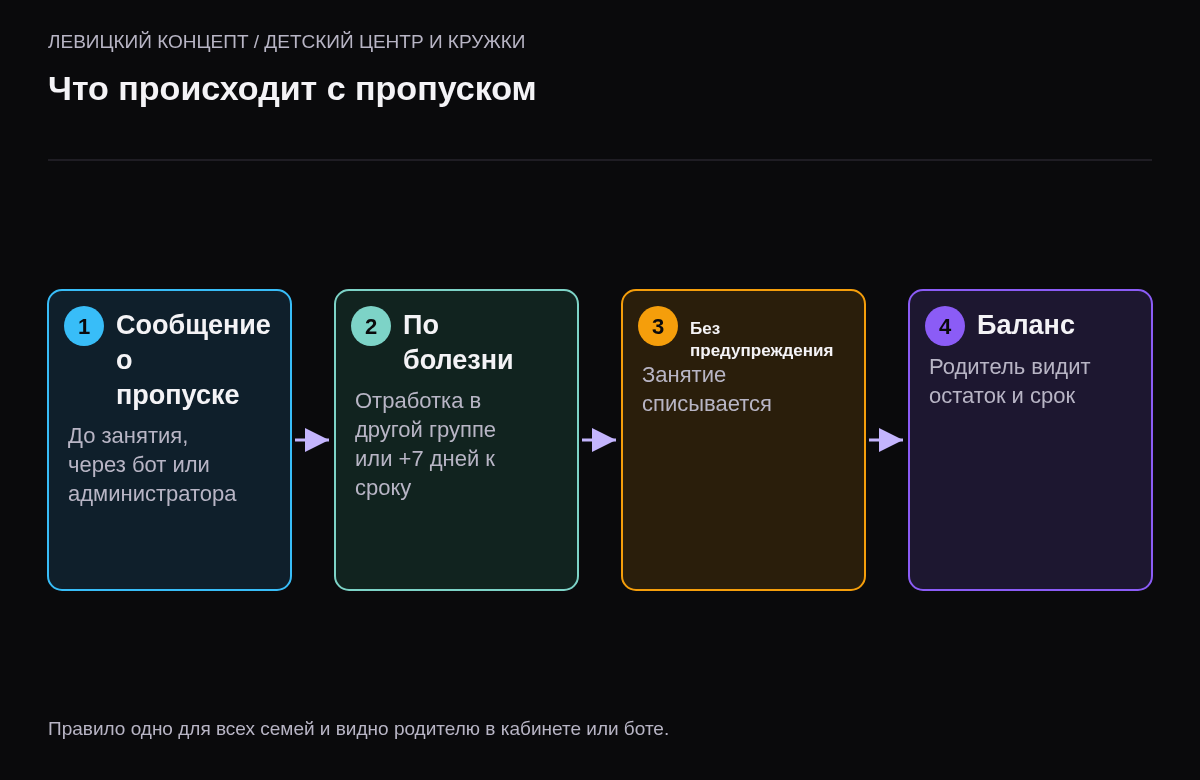Select the 'Баланс' card title

(1026, 325)
